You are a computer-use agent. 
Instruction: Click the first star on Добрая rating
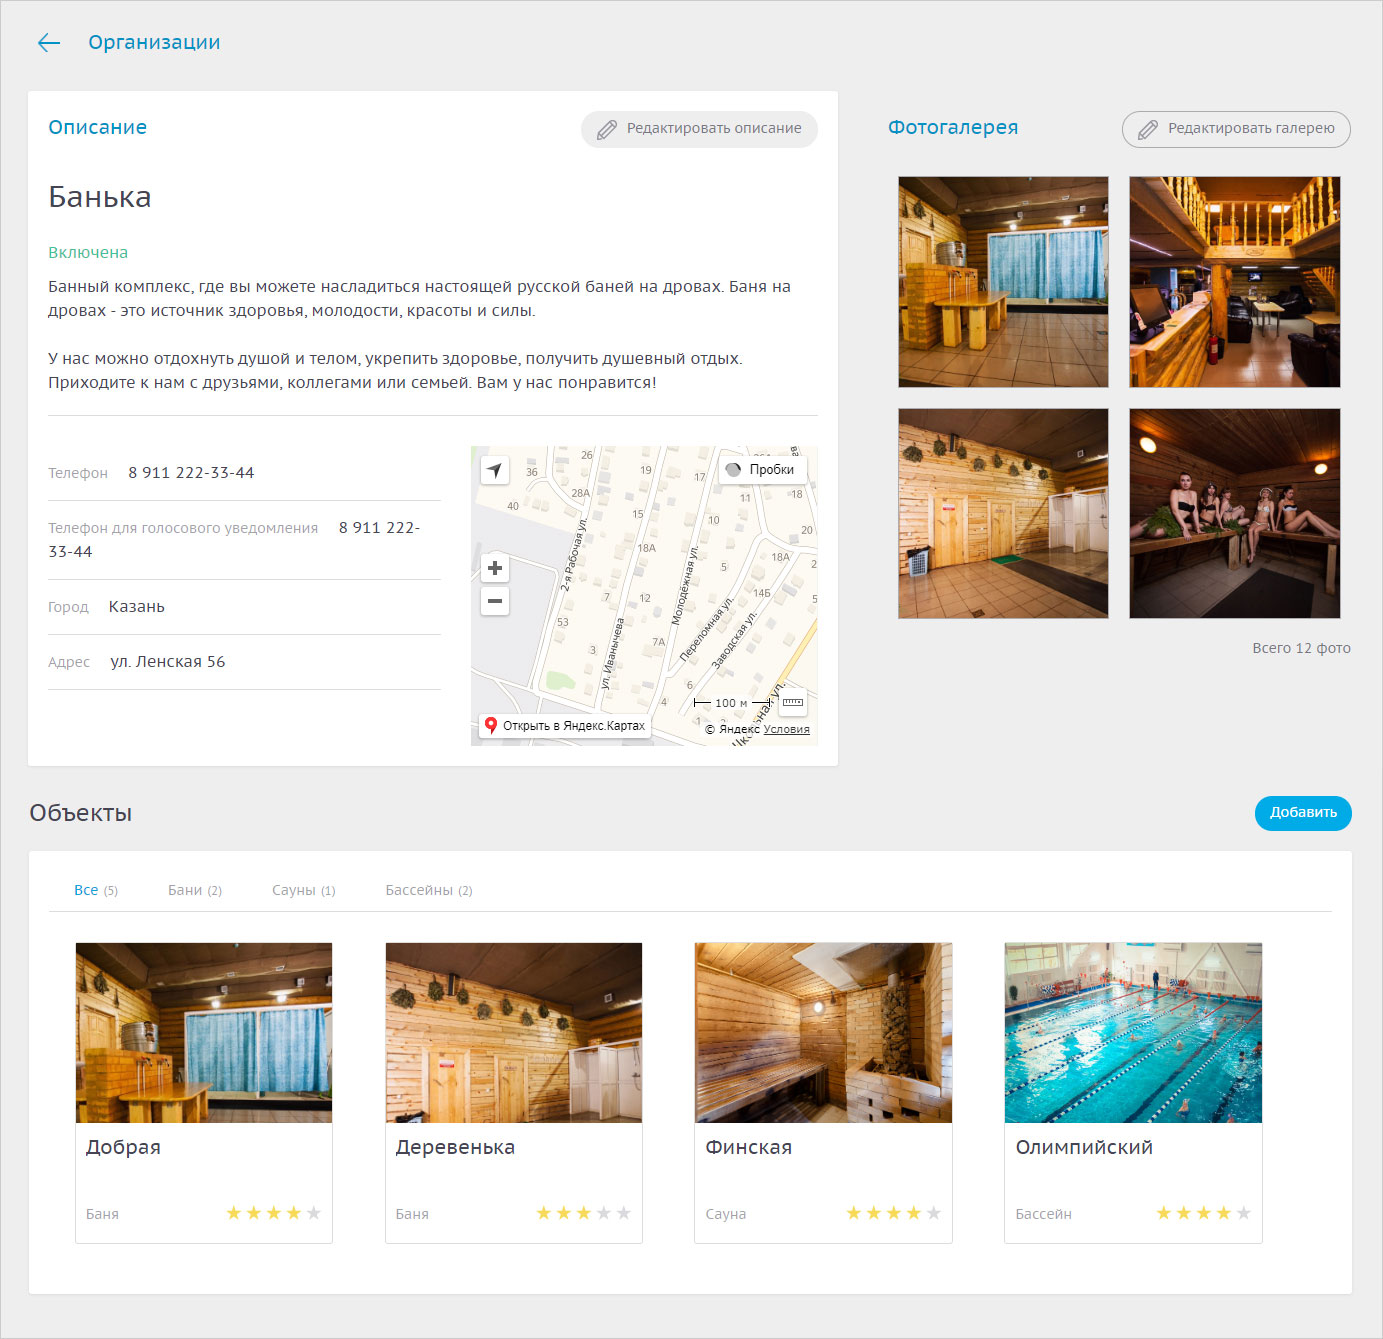234,1213
